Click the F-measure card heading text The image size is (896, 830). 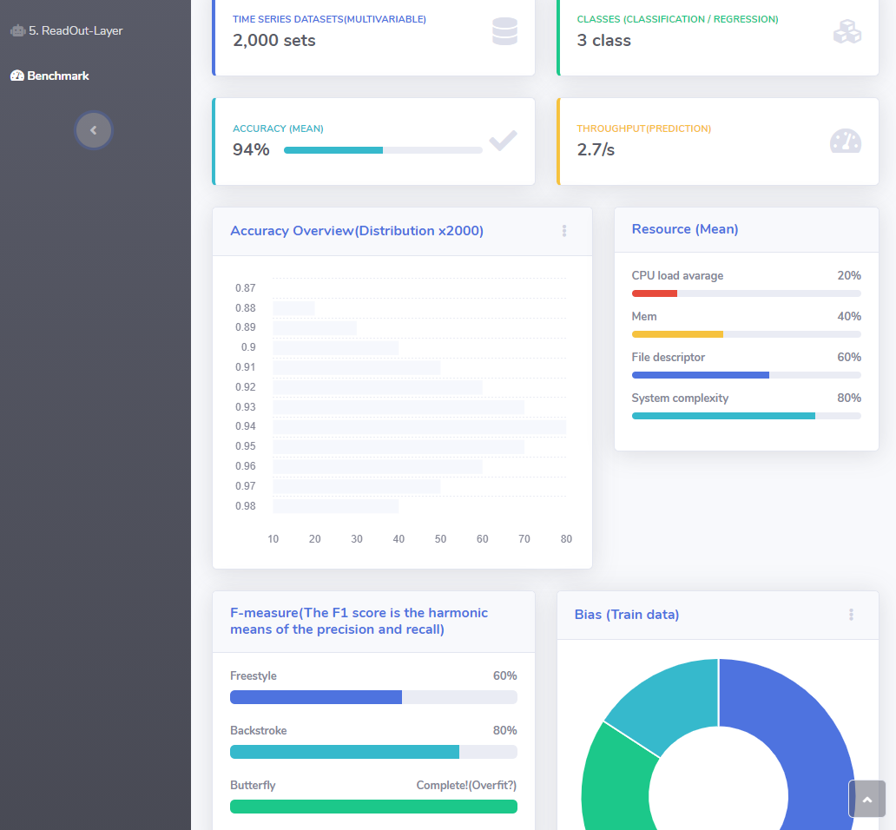click(359, 621)
